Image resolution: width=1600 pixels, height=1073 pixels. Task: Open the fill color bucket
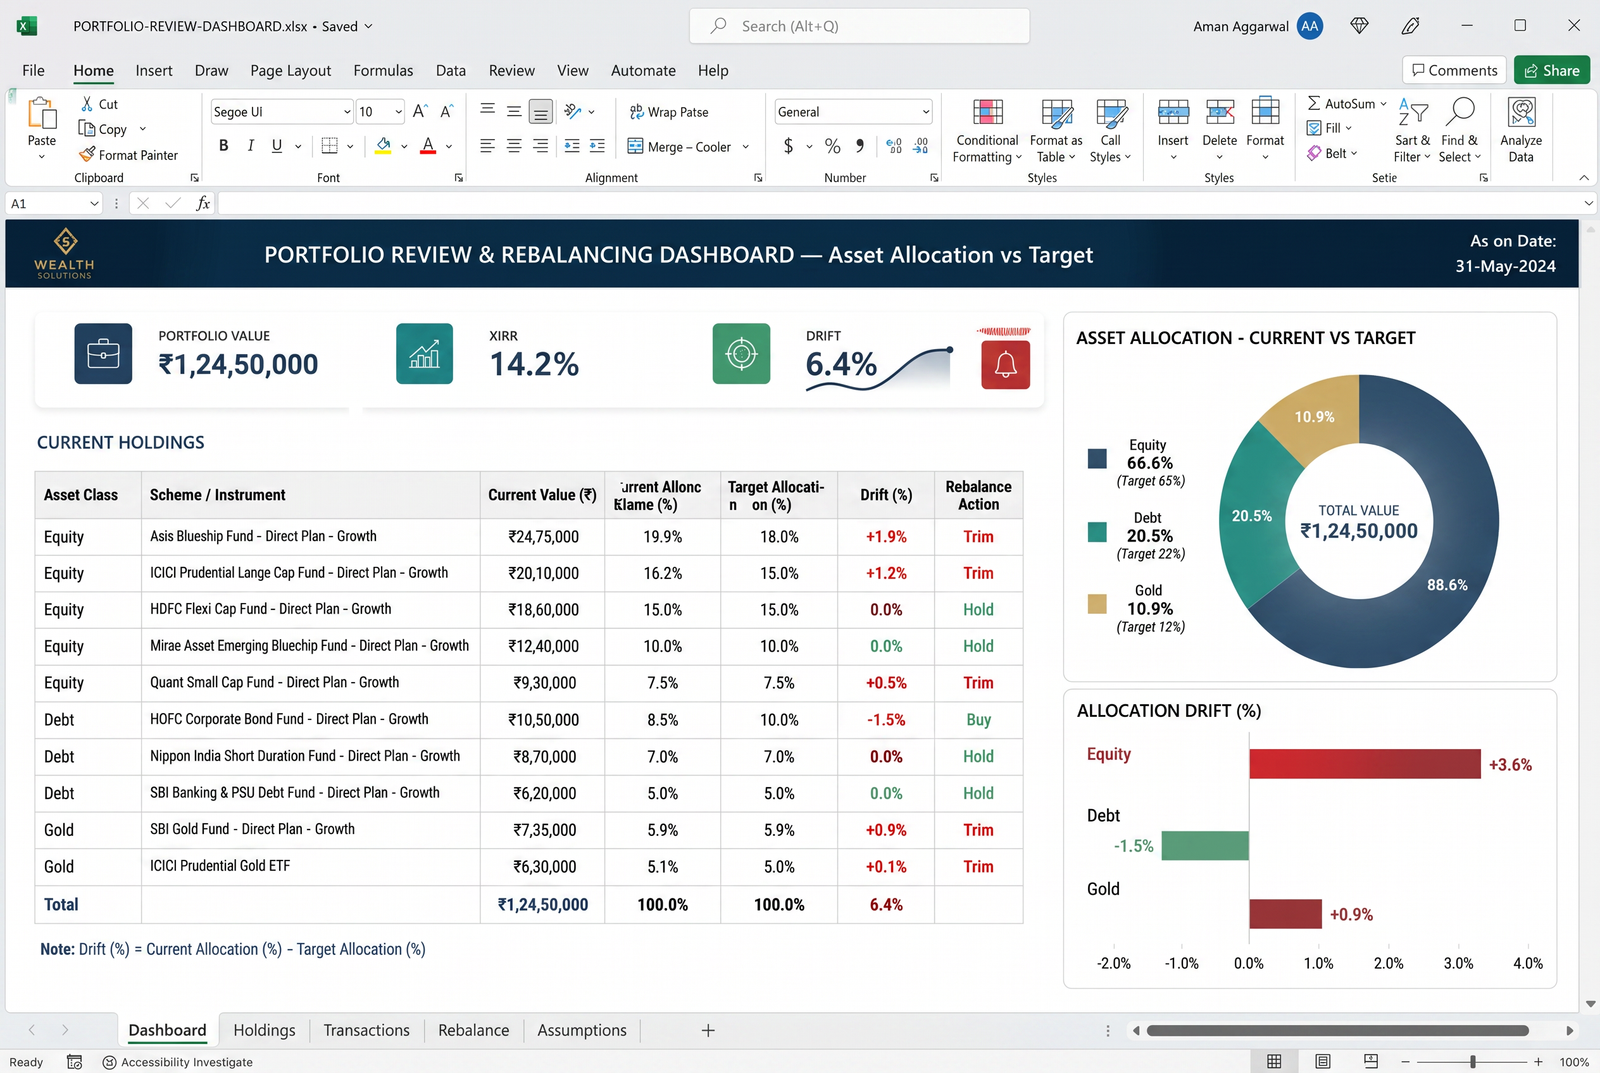(383, 146)
